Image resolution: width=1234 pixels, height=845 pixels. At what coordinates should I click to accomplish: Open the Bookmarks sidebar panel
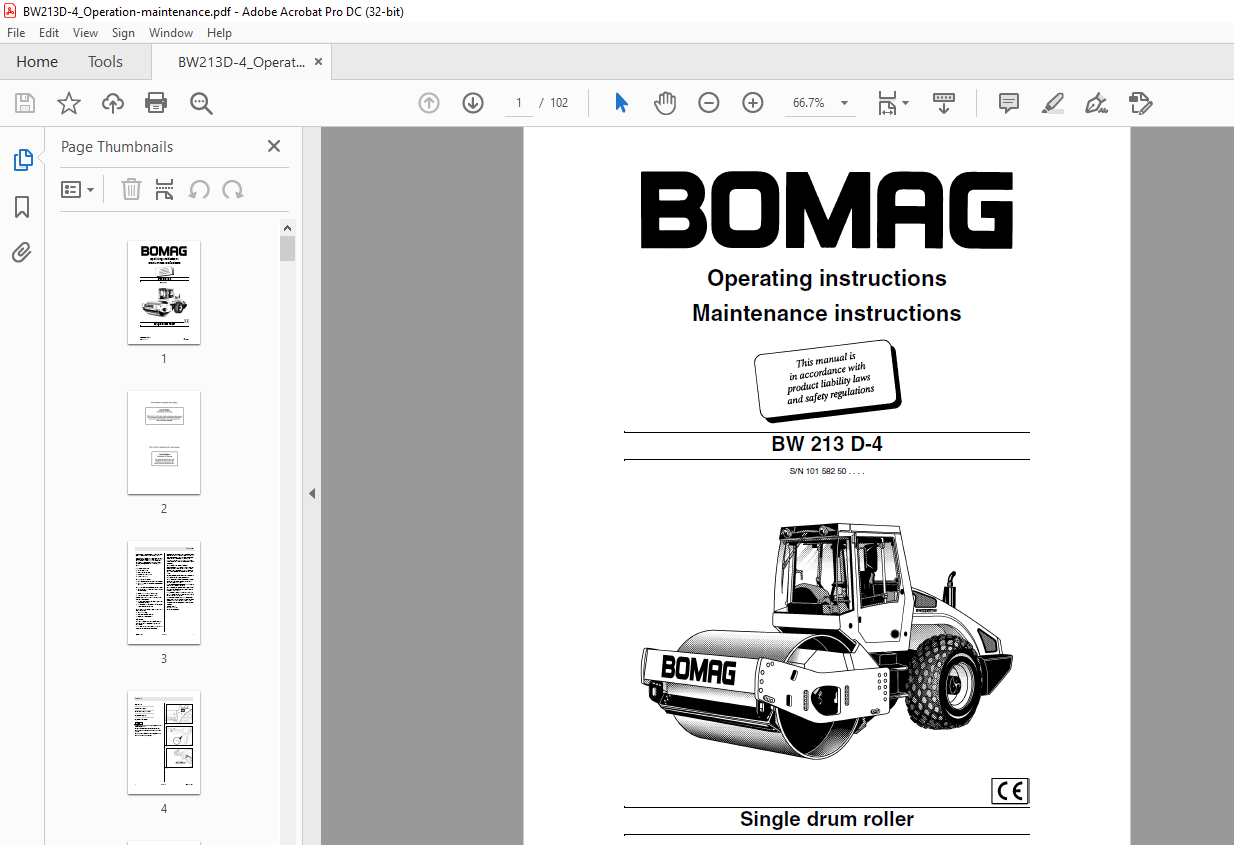[x=22, y=207]
